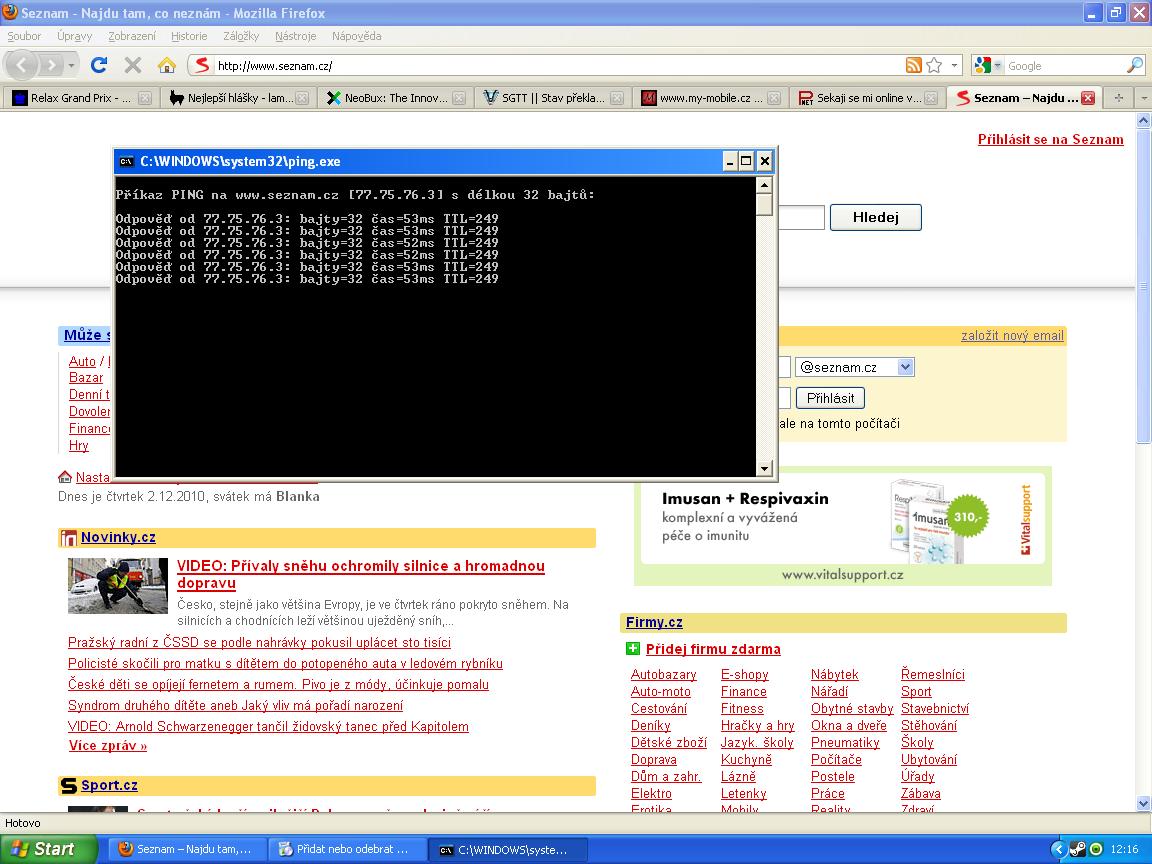Open the Autobazary link under Firmy.cz
1152x864 pixels.
click(x=663, y=674)
